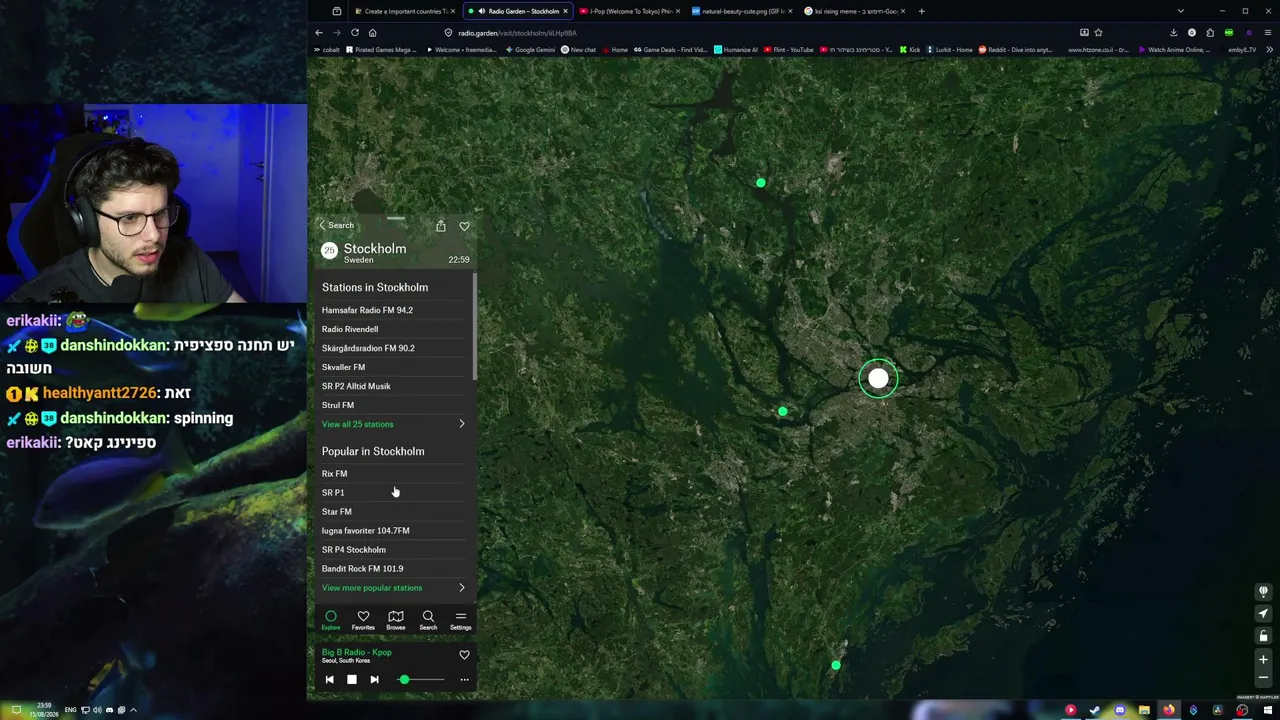1280x720 pixels.
Task: Stop radio playback
Action: click(352, 680)
